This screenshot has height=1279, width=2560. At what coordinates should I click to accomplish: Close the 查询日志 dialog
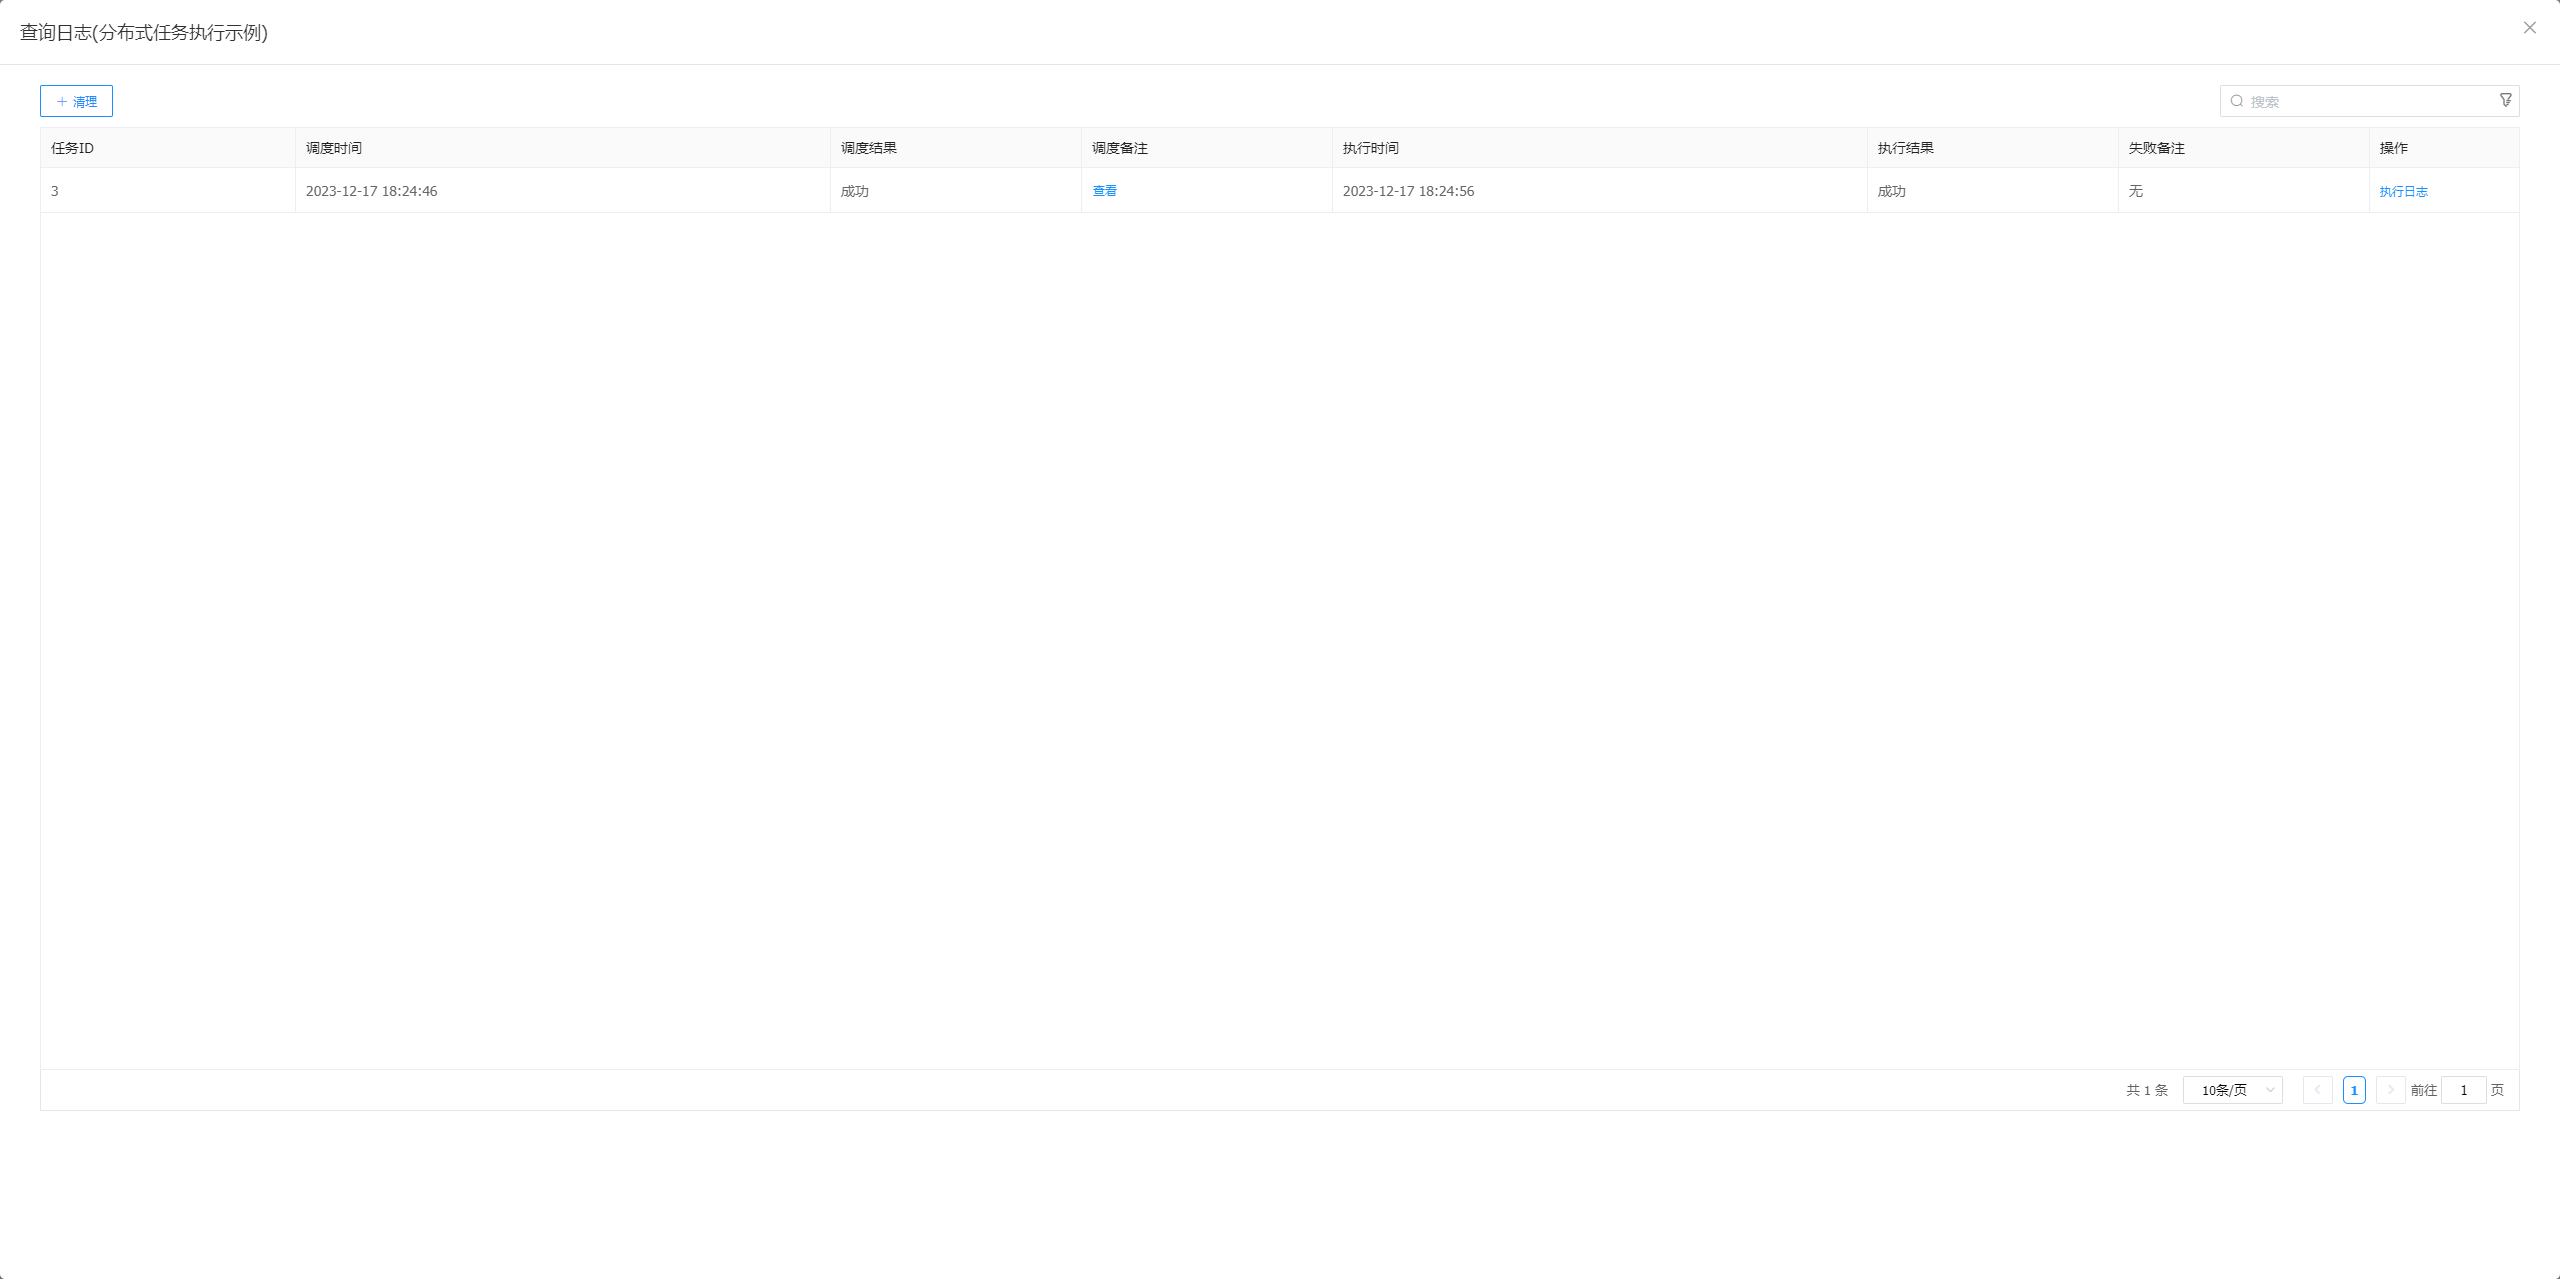(2529, 28)
